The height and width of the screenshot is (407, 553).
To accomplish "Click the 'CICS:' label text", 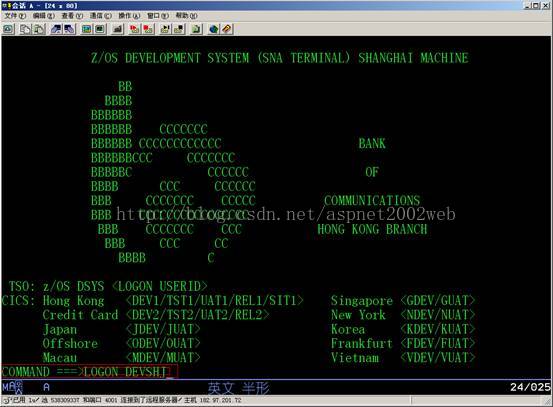I will (x=18, y=300).
